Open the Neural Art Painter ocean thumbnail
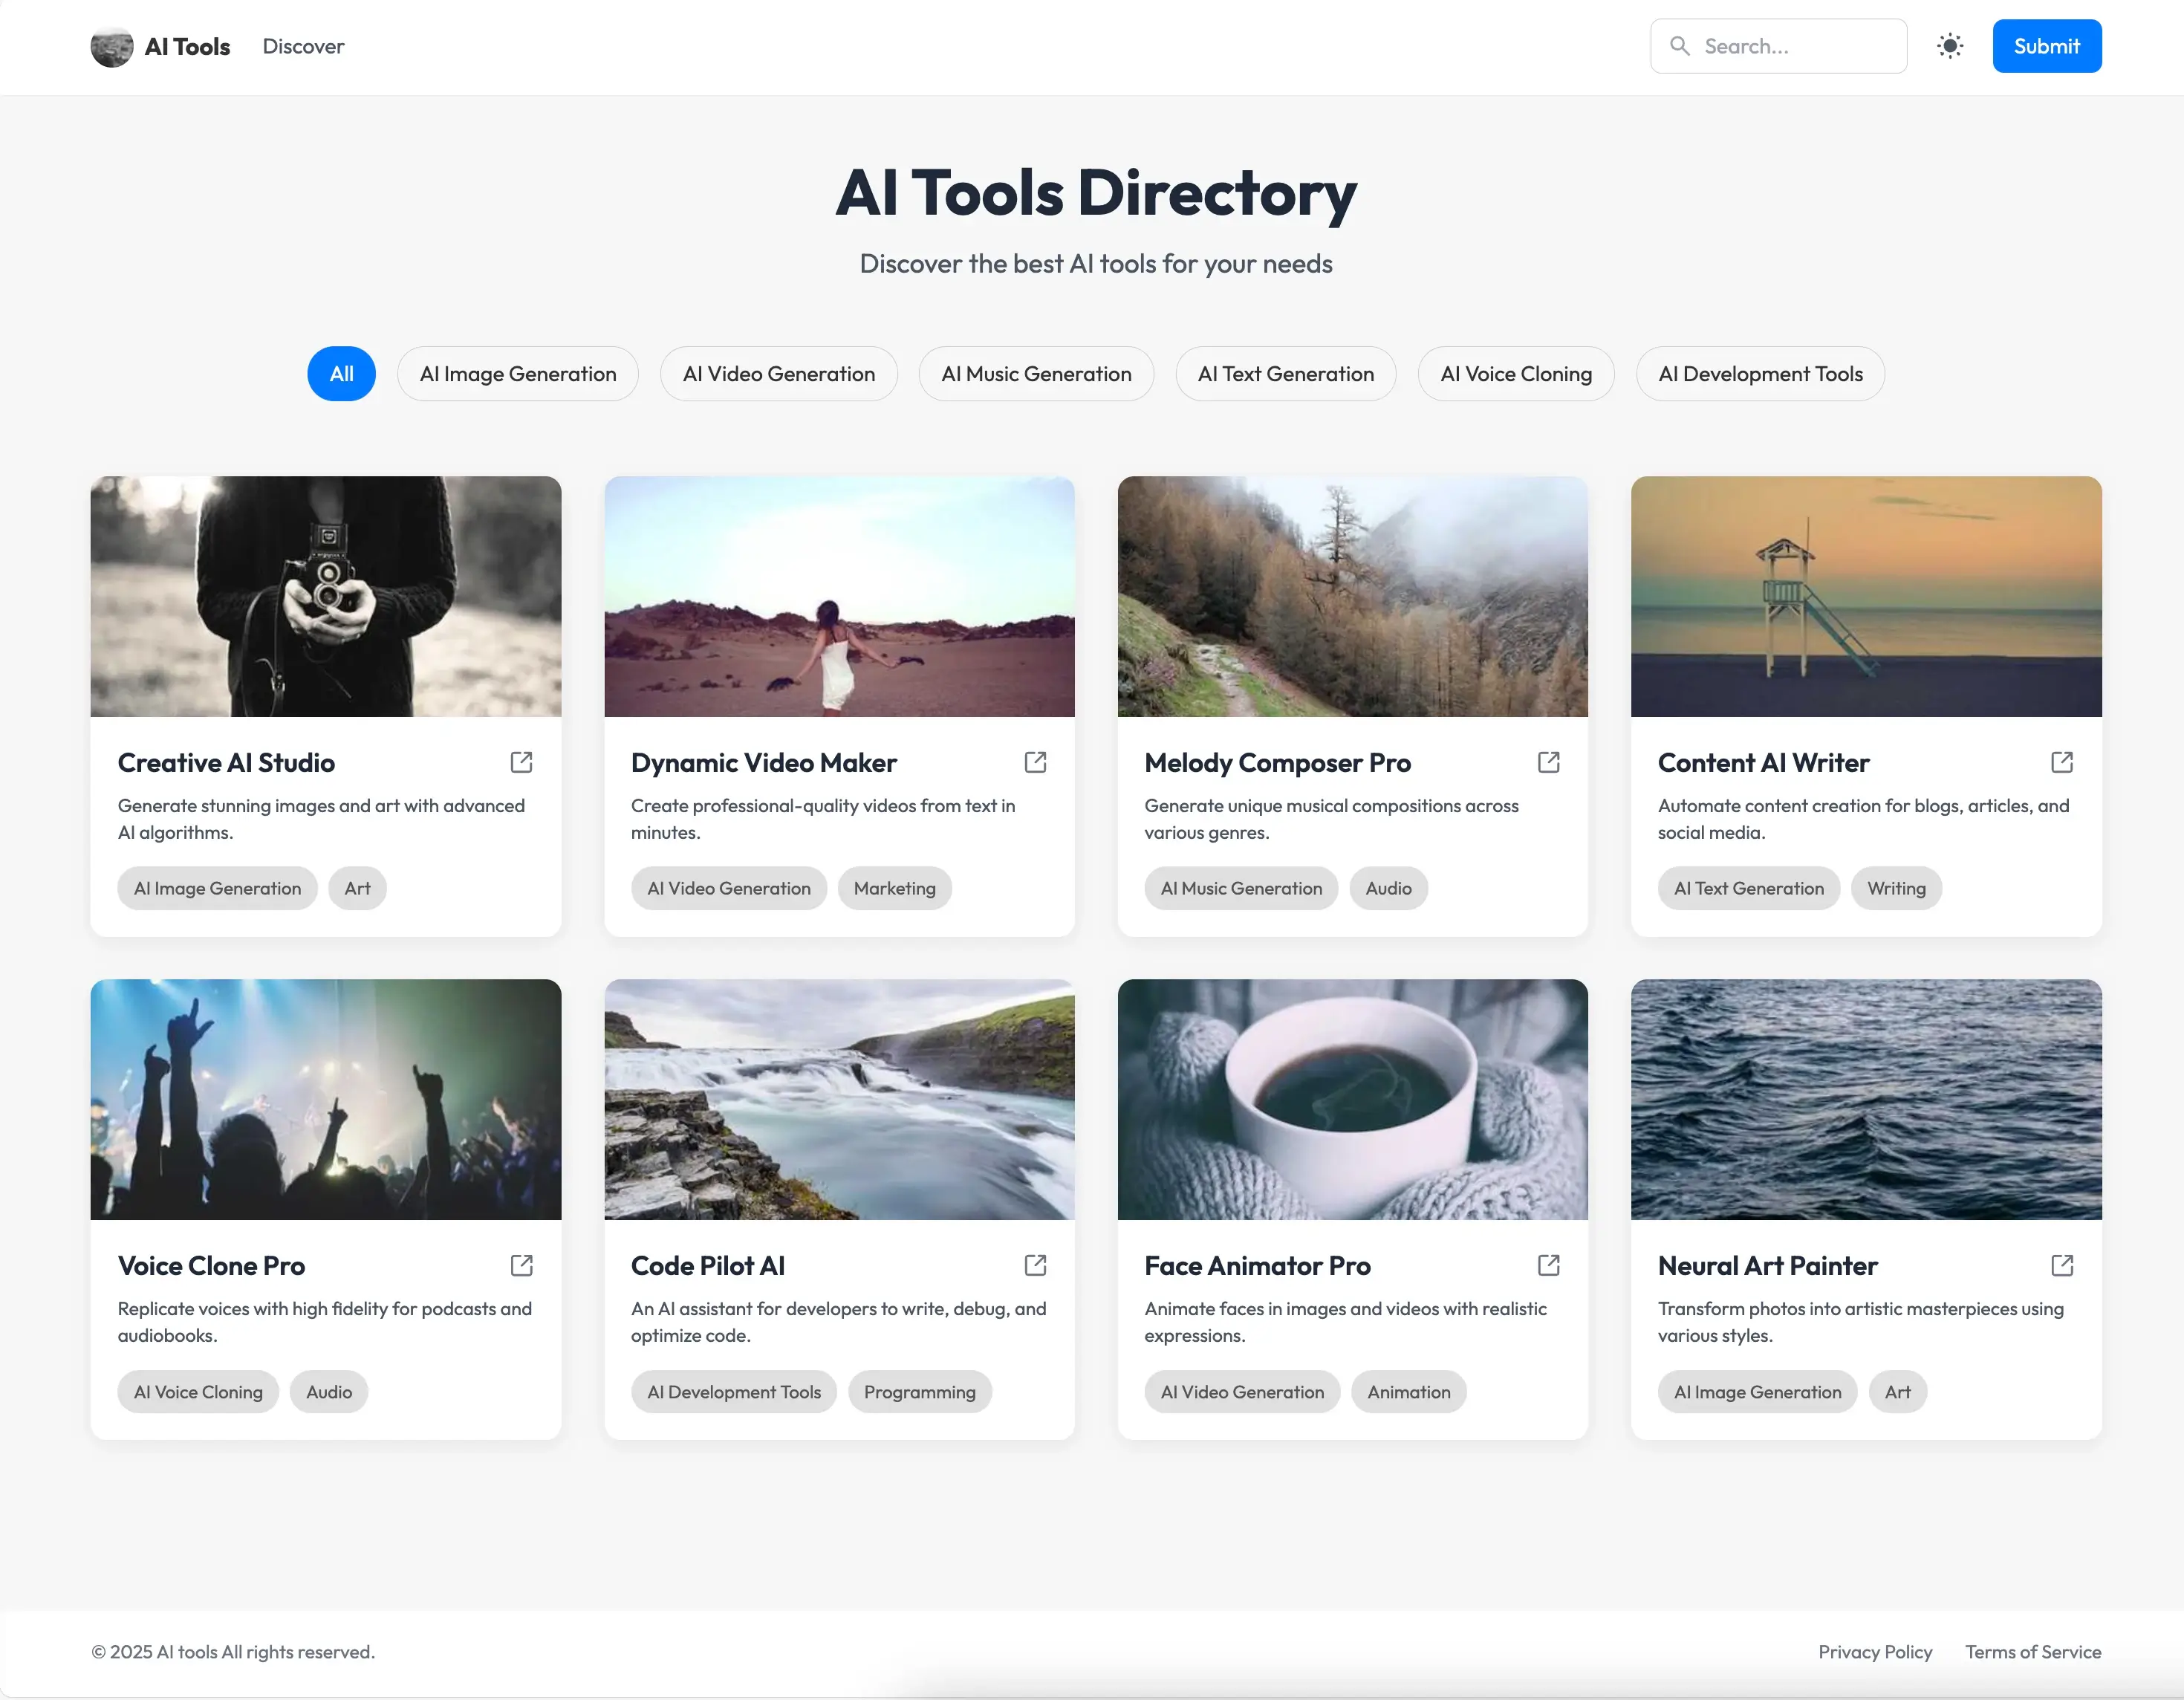This screenshot has width=2184, height=1700. (1866, 1099)
